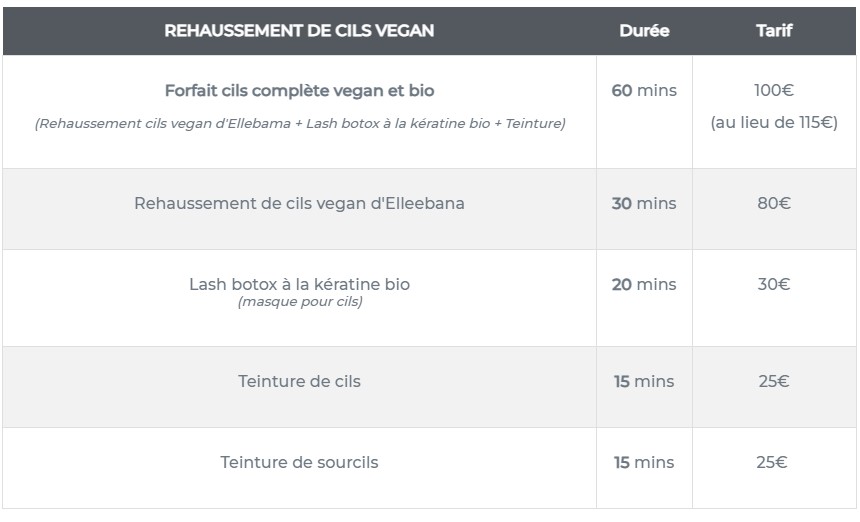Click the '60 mins' duration cell

tap(644, 91)
